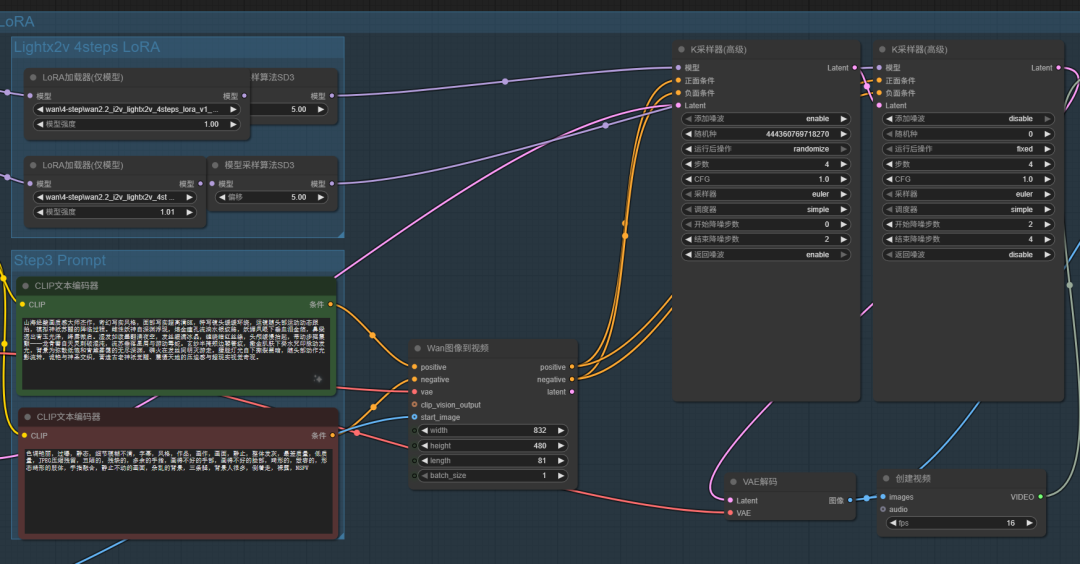Collapse the LoRA加载器 node with strength 1.00
1080x564 pixels.
33,78
